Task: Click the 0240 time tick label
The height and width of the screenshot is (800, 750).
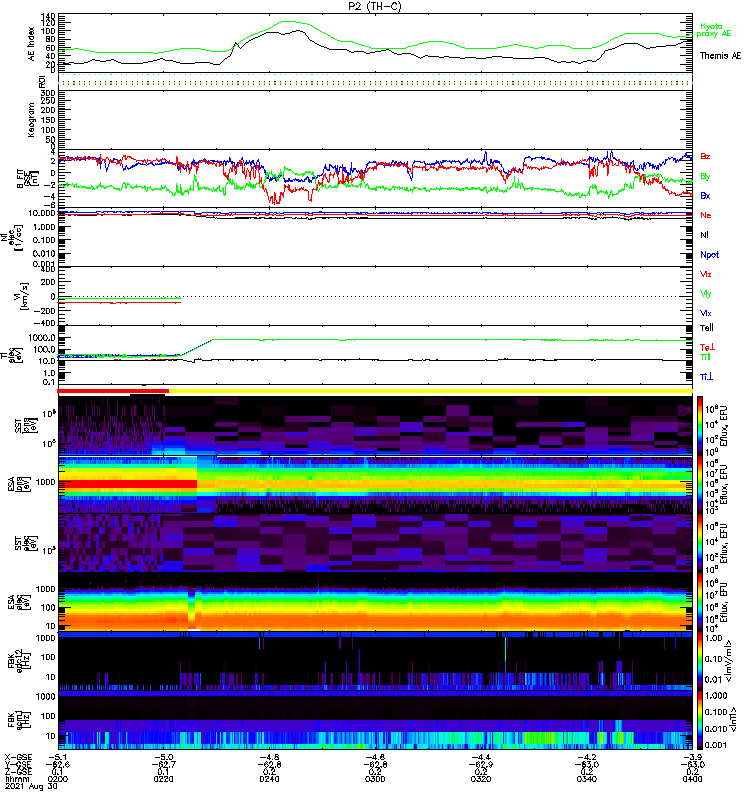Action: 269,779
